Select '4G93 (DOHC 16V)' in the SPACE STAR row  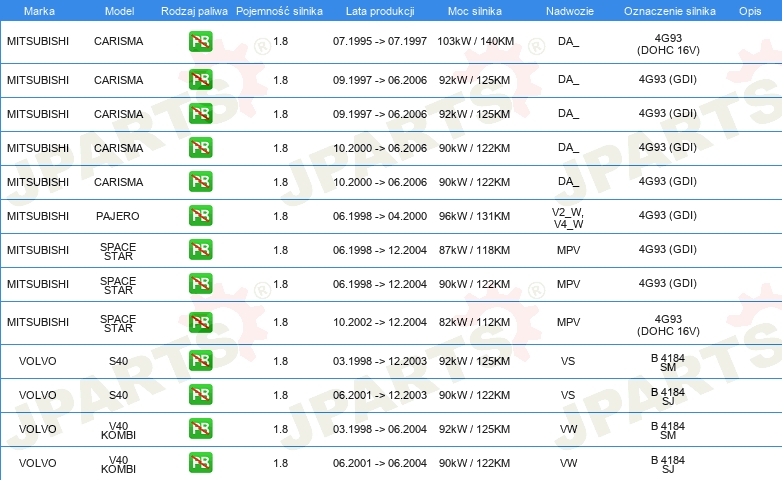(668, 325)
